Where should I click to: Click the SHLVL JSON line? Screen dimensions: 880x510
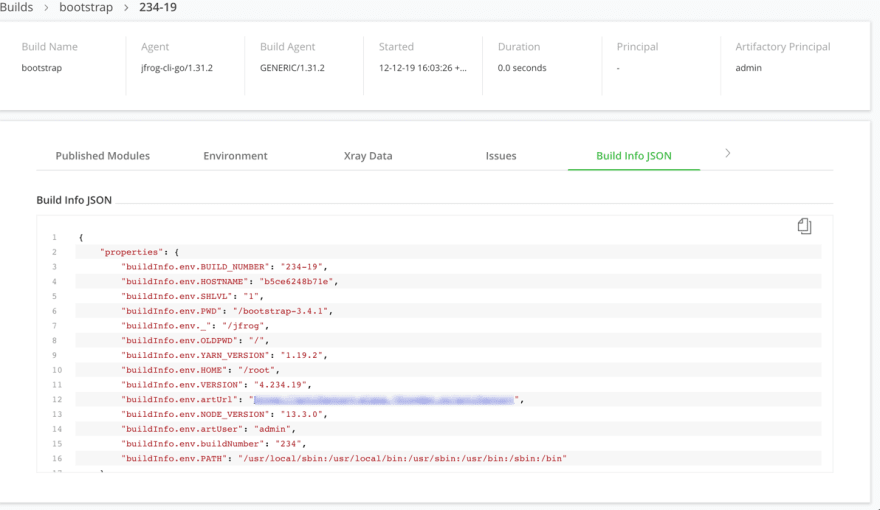click(448, 296)
